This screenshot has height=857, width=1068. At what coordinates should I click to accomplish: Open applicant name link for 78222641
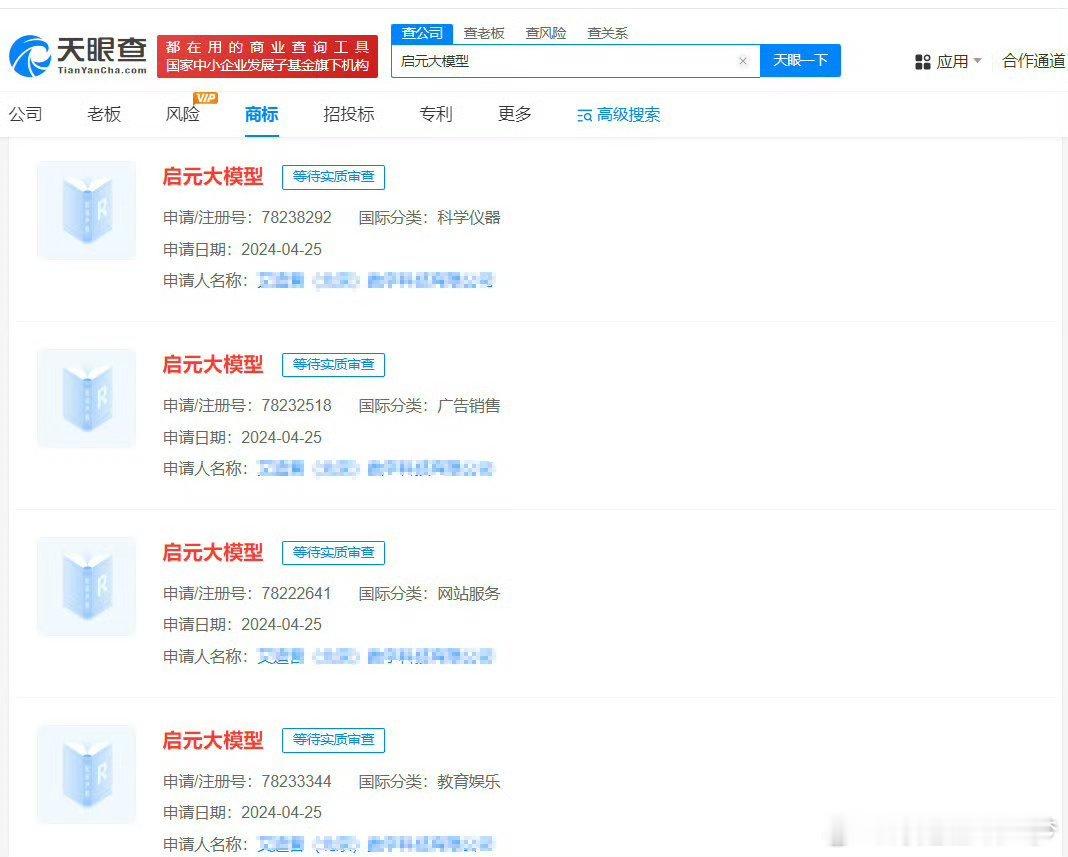click(x=375, y=657)
